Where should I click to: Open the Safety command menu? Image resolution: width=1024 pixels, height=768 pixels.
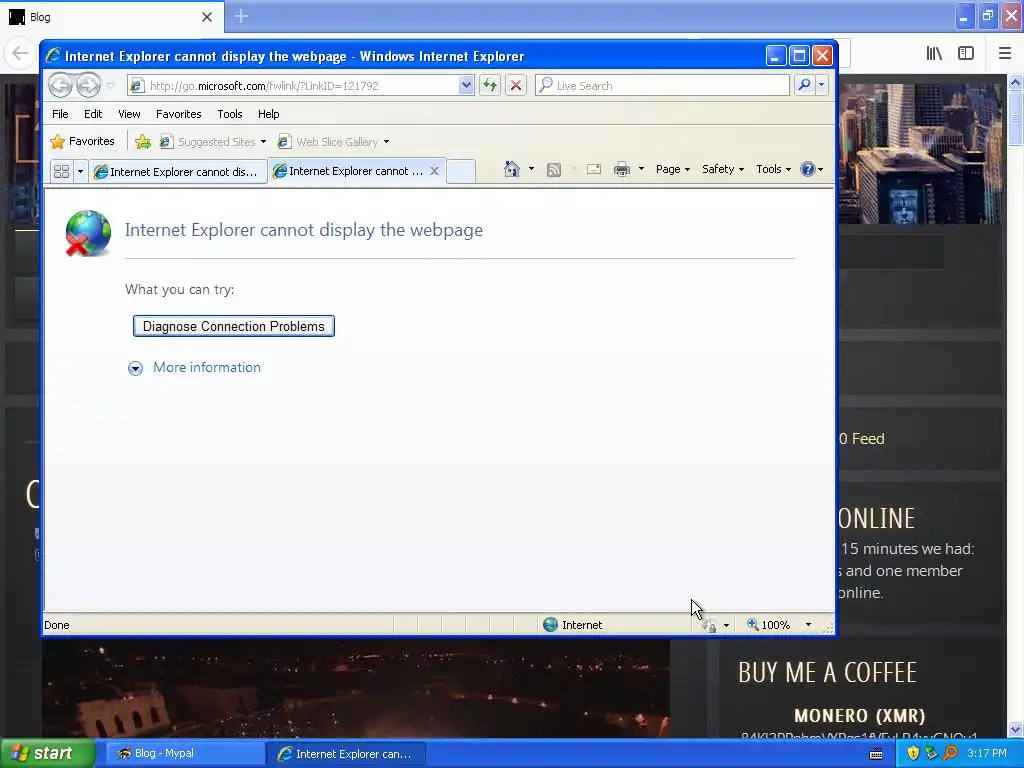point(723,169)
